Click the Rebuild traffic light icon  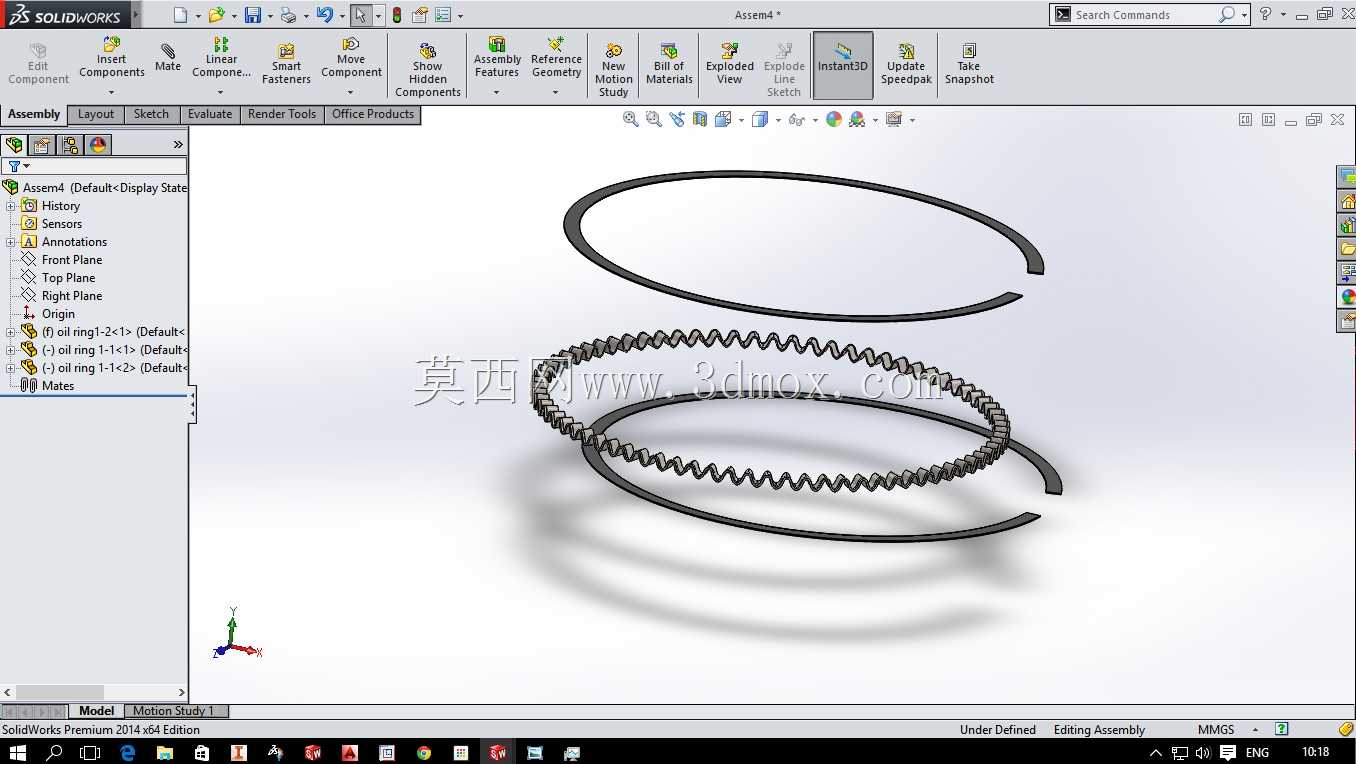pyautogui.click(x=397, y=15)
